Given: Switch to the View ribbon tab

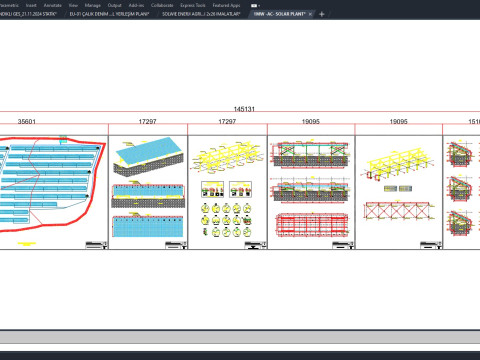Looking at the screenshot, I should click(73, 5).
